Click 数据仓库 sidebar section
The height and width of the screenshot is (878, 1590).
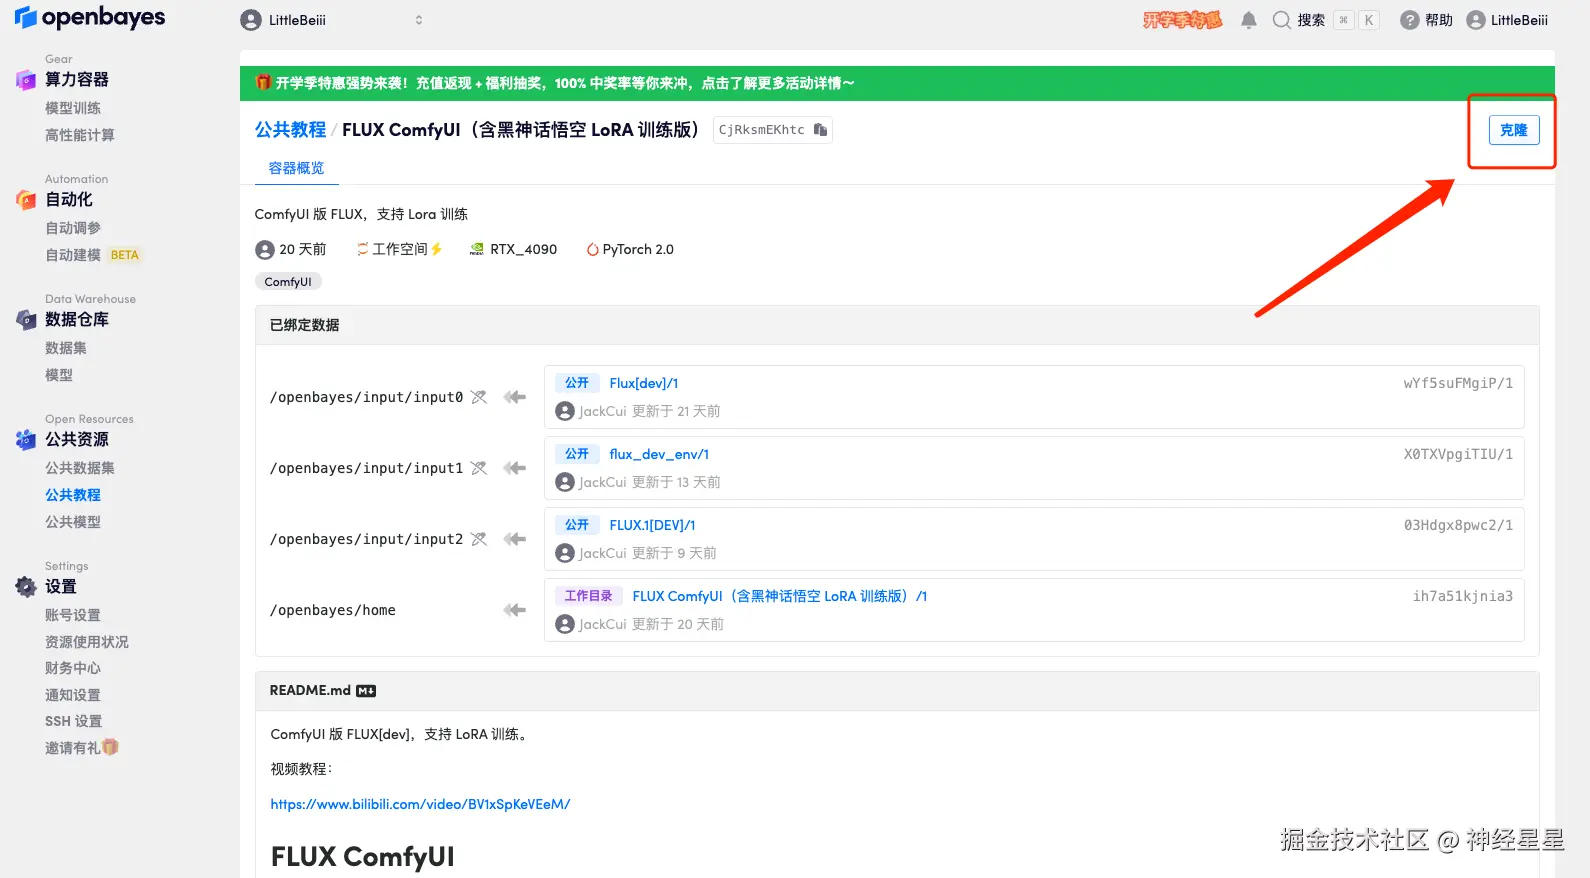(77, 319)
